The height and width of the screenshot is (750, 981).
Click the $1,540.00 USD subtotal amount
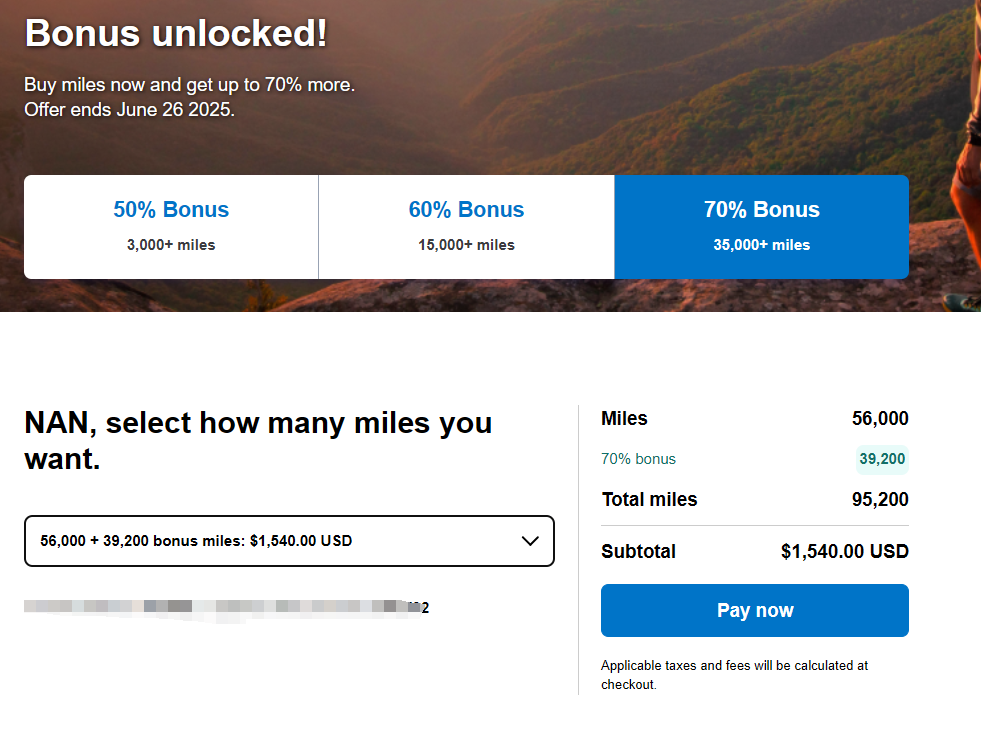pyautogui.click(x=844, y=551)
